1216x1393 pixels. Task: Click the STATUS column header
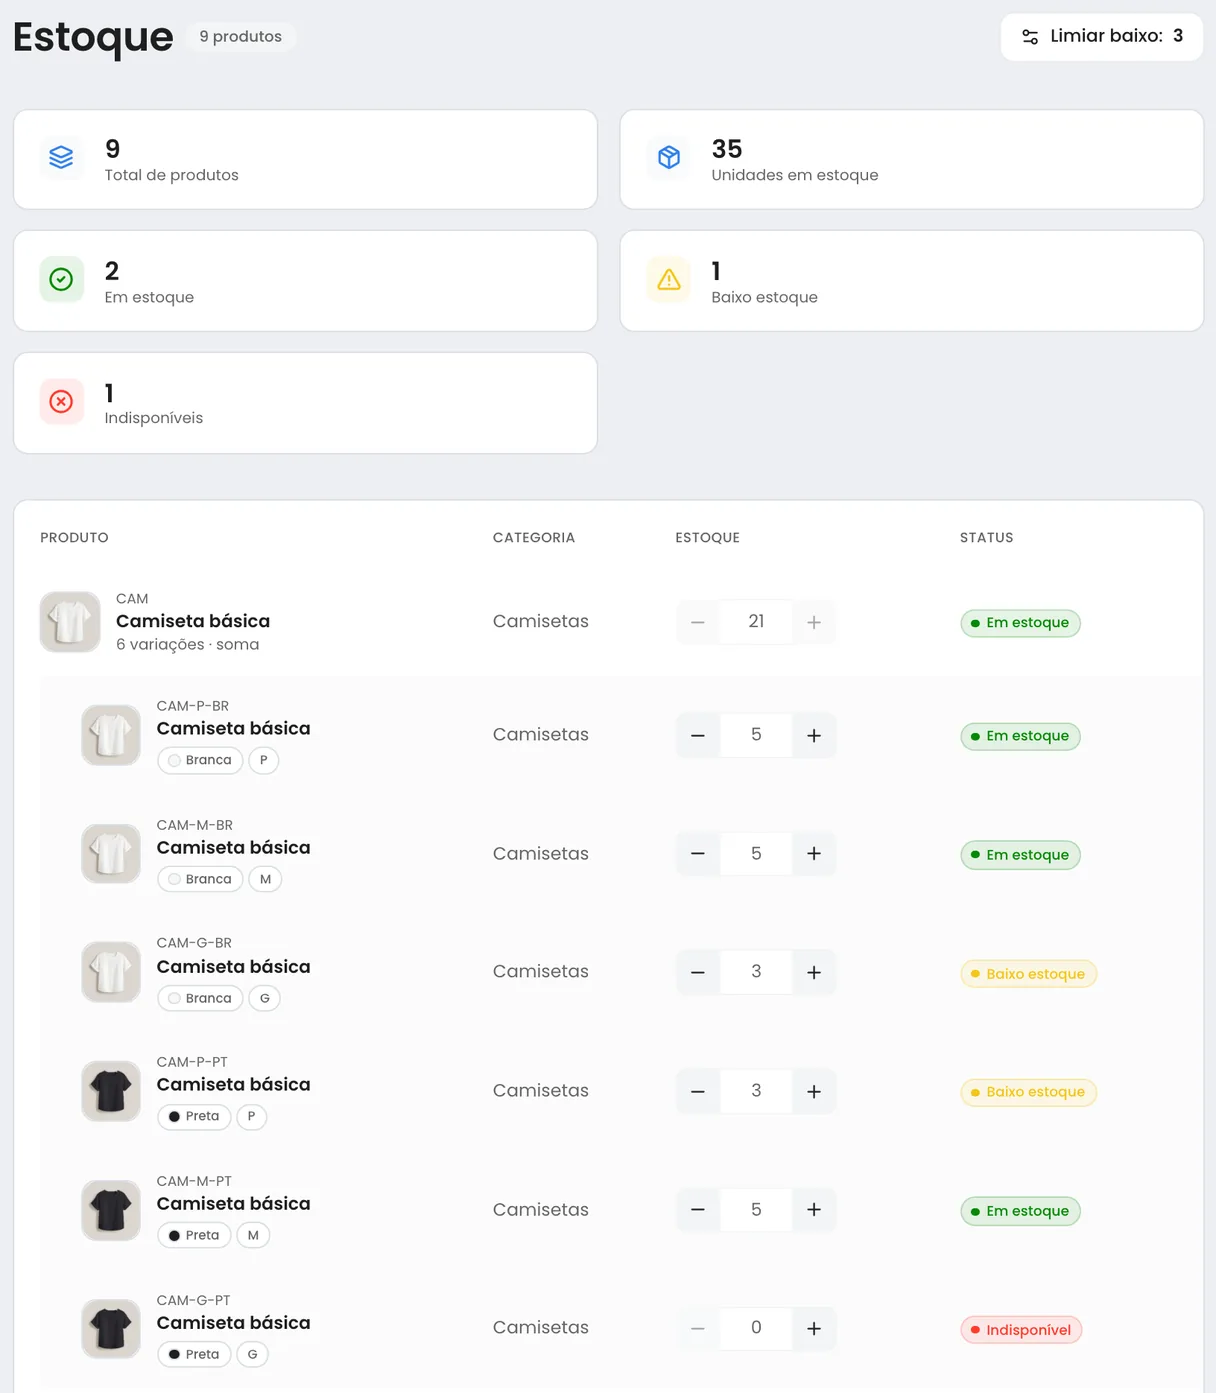click(x=987, y=538)
